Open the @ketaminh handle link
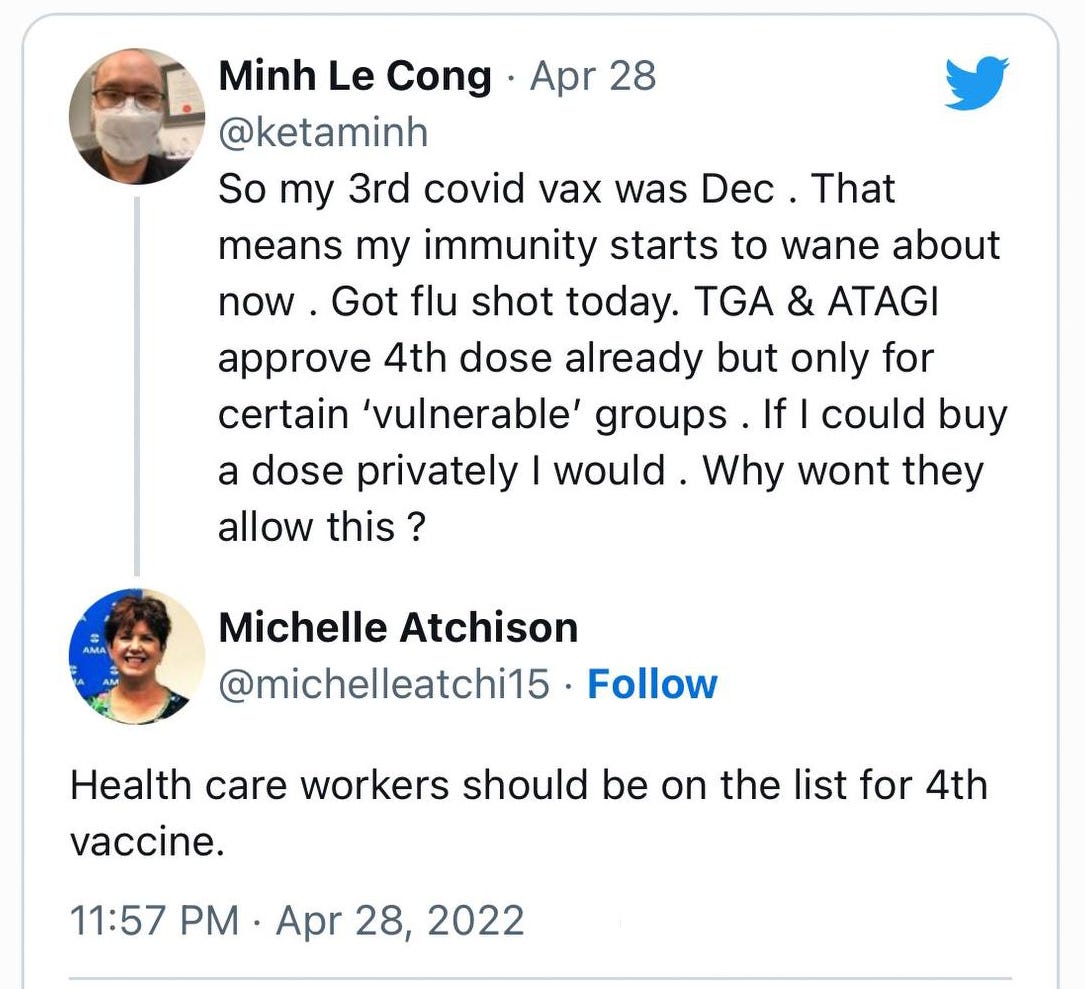1085x989 pixels. click(323, 131)
